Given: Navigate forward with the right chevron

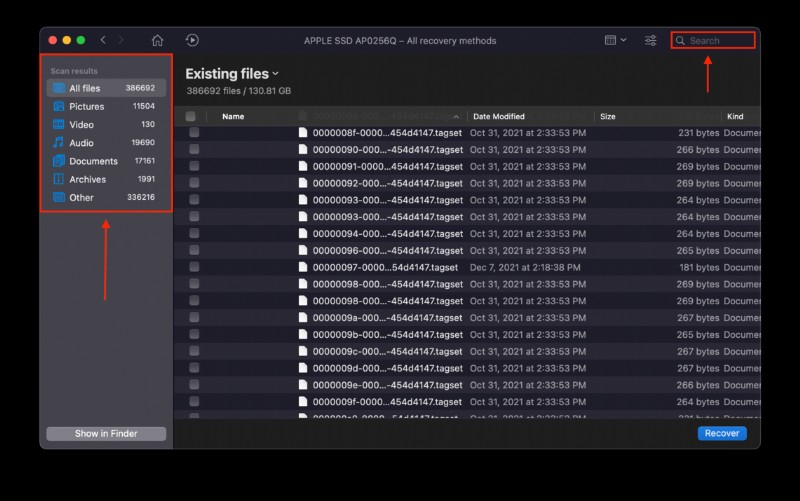Looking at the screenshot, I should tap(121, 40).
